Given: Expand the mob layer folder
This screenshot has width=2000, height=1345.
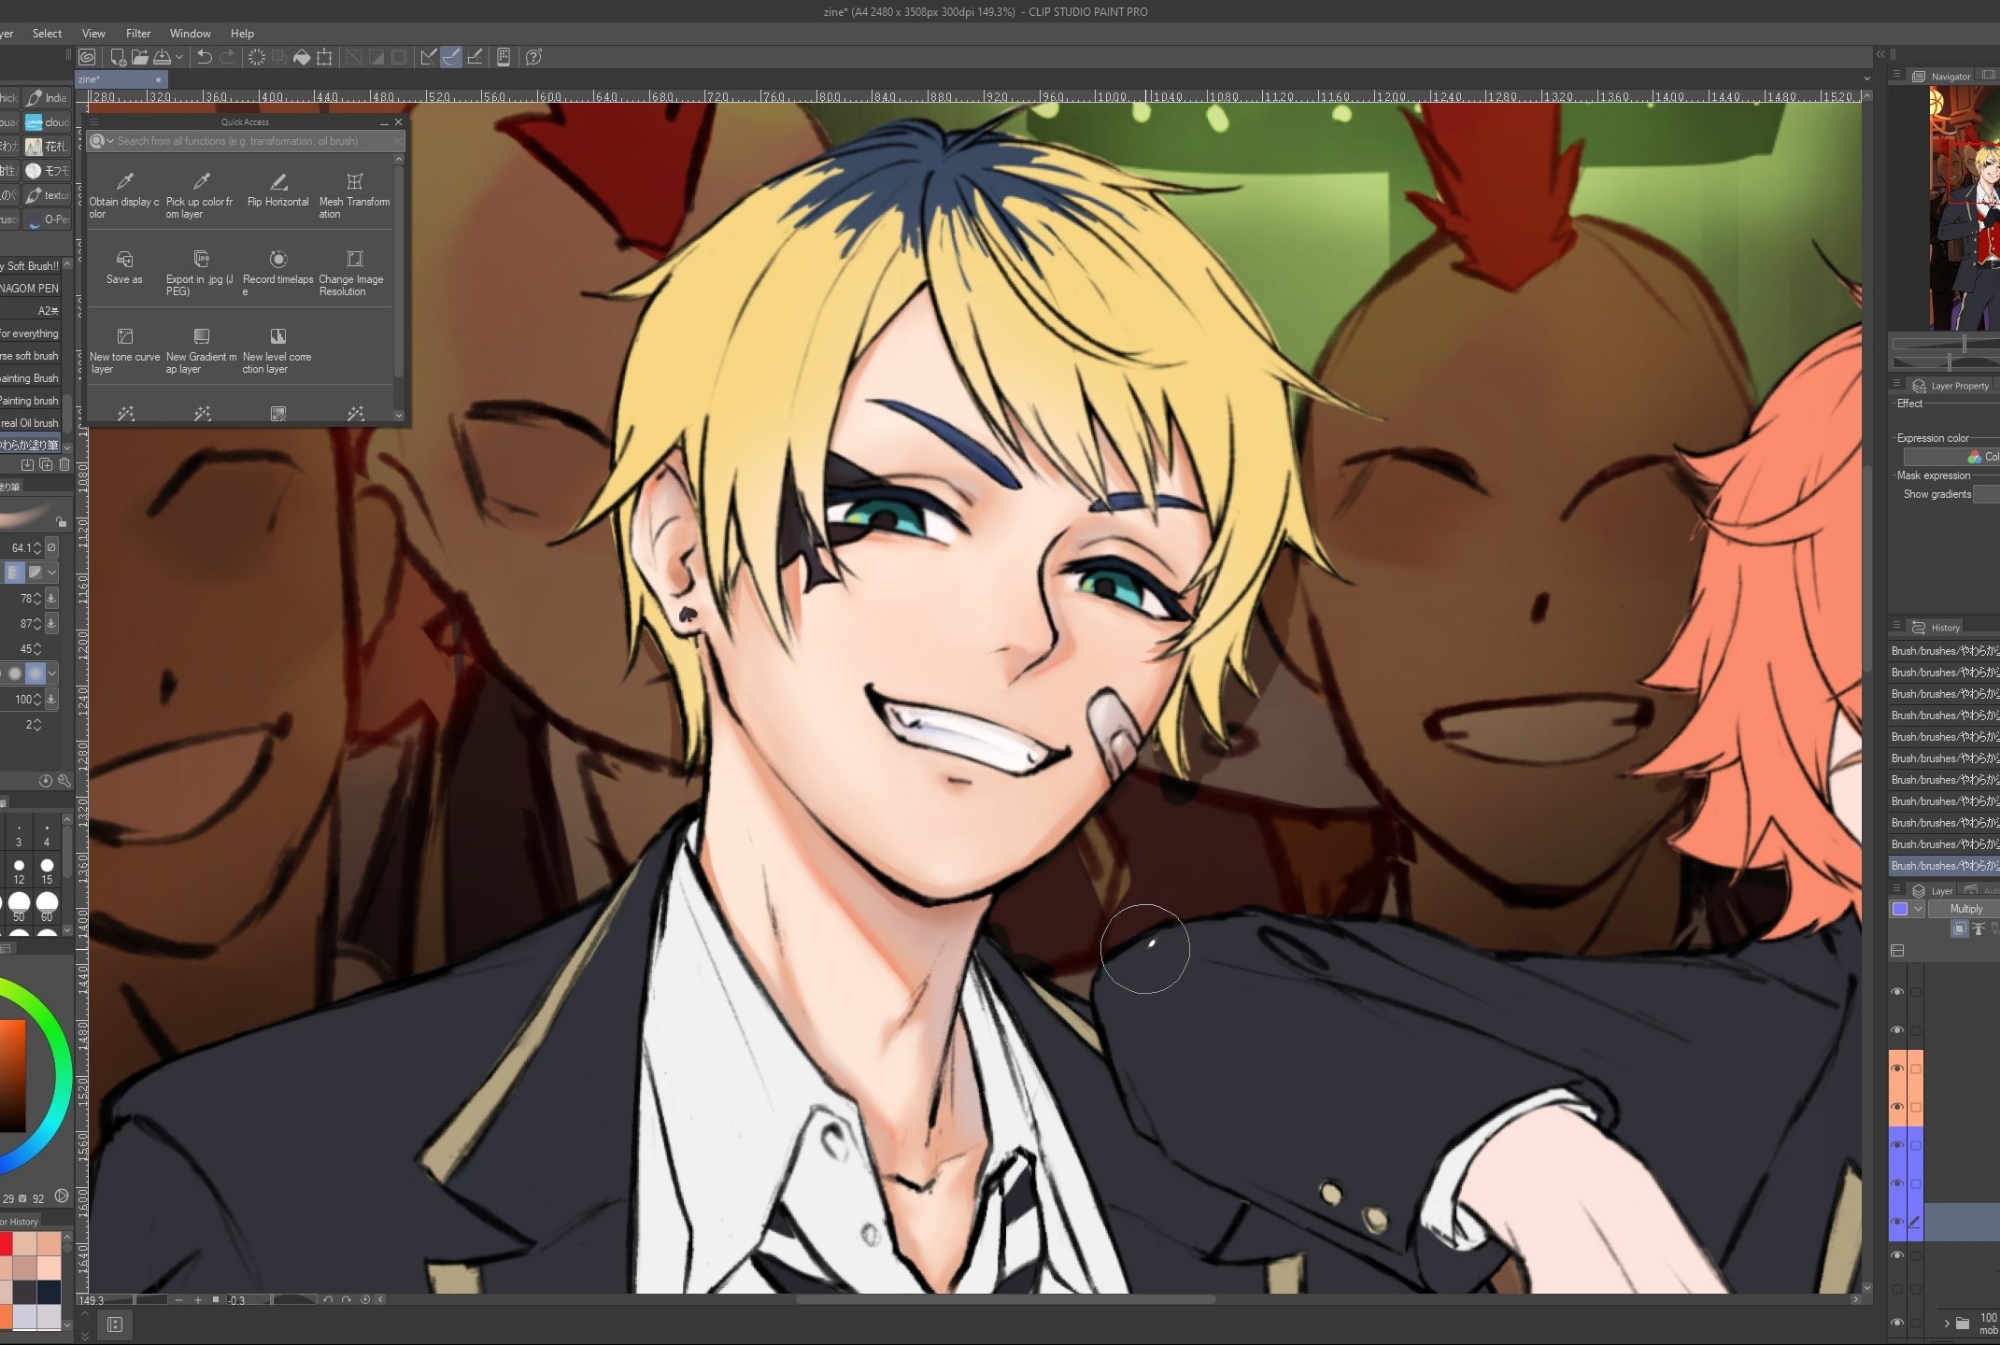Looking at the screenshot, I should click(1946, 1322).
